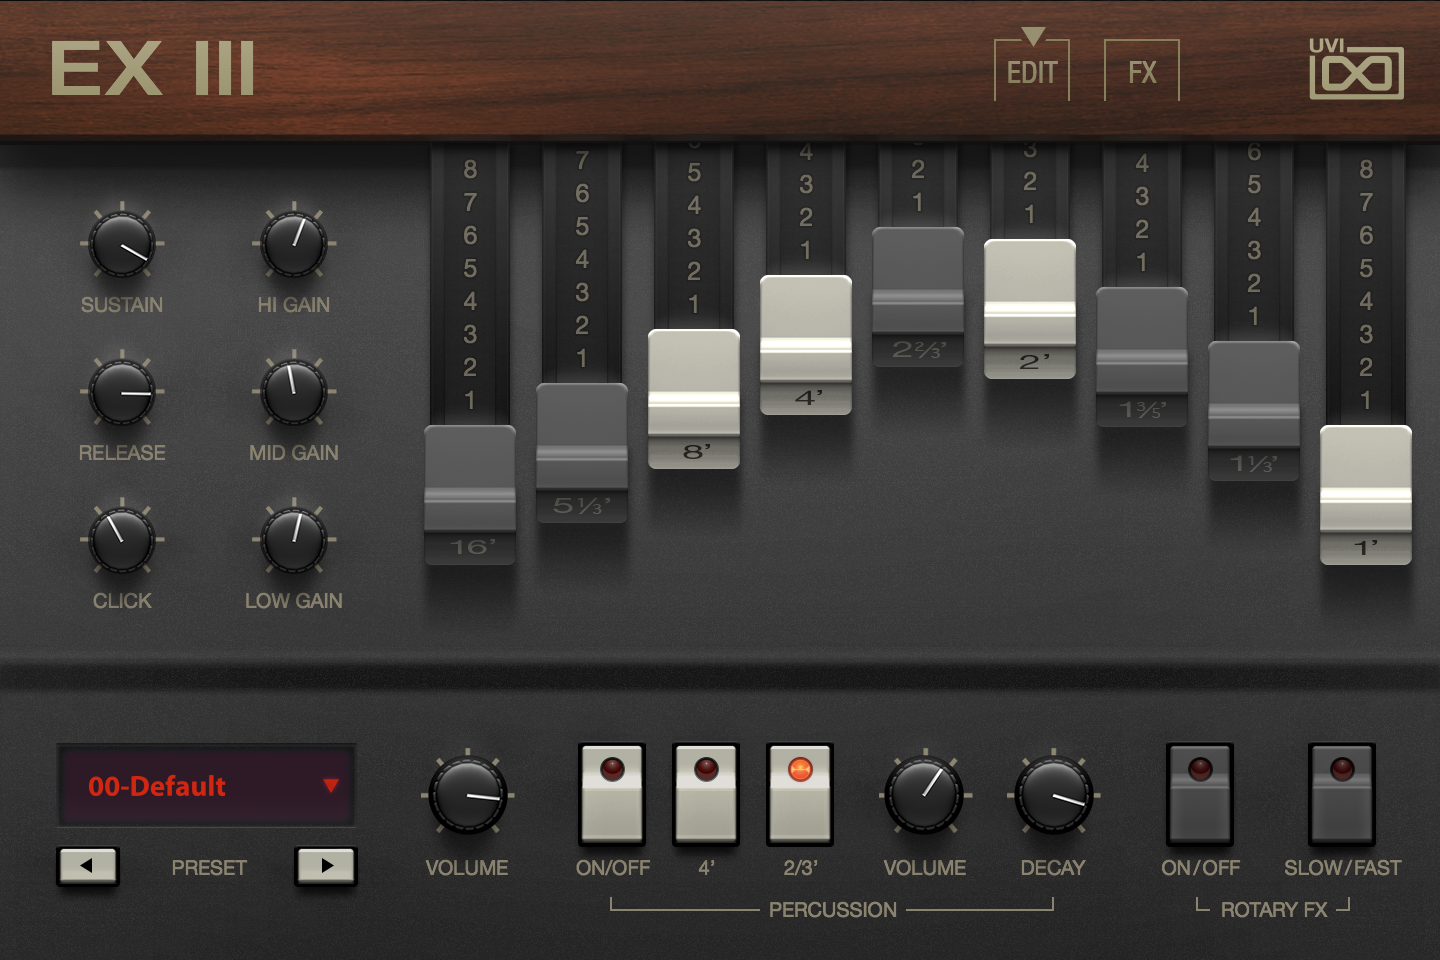Click the 1' drawbar handle
The image size is (1440, 960).
1366,495
